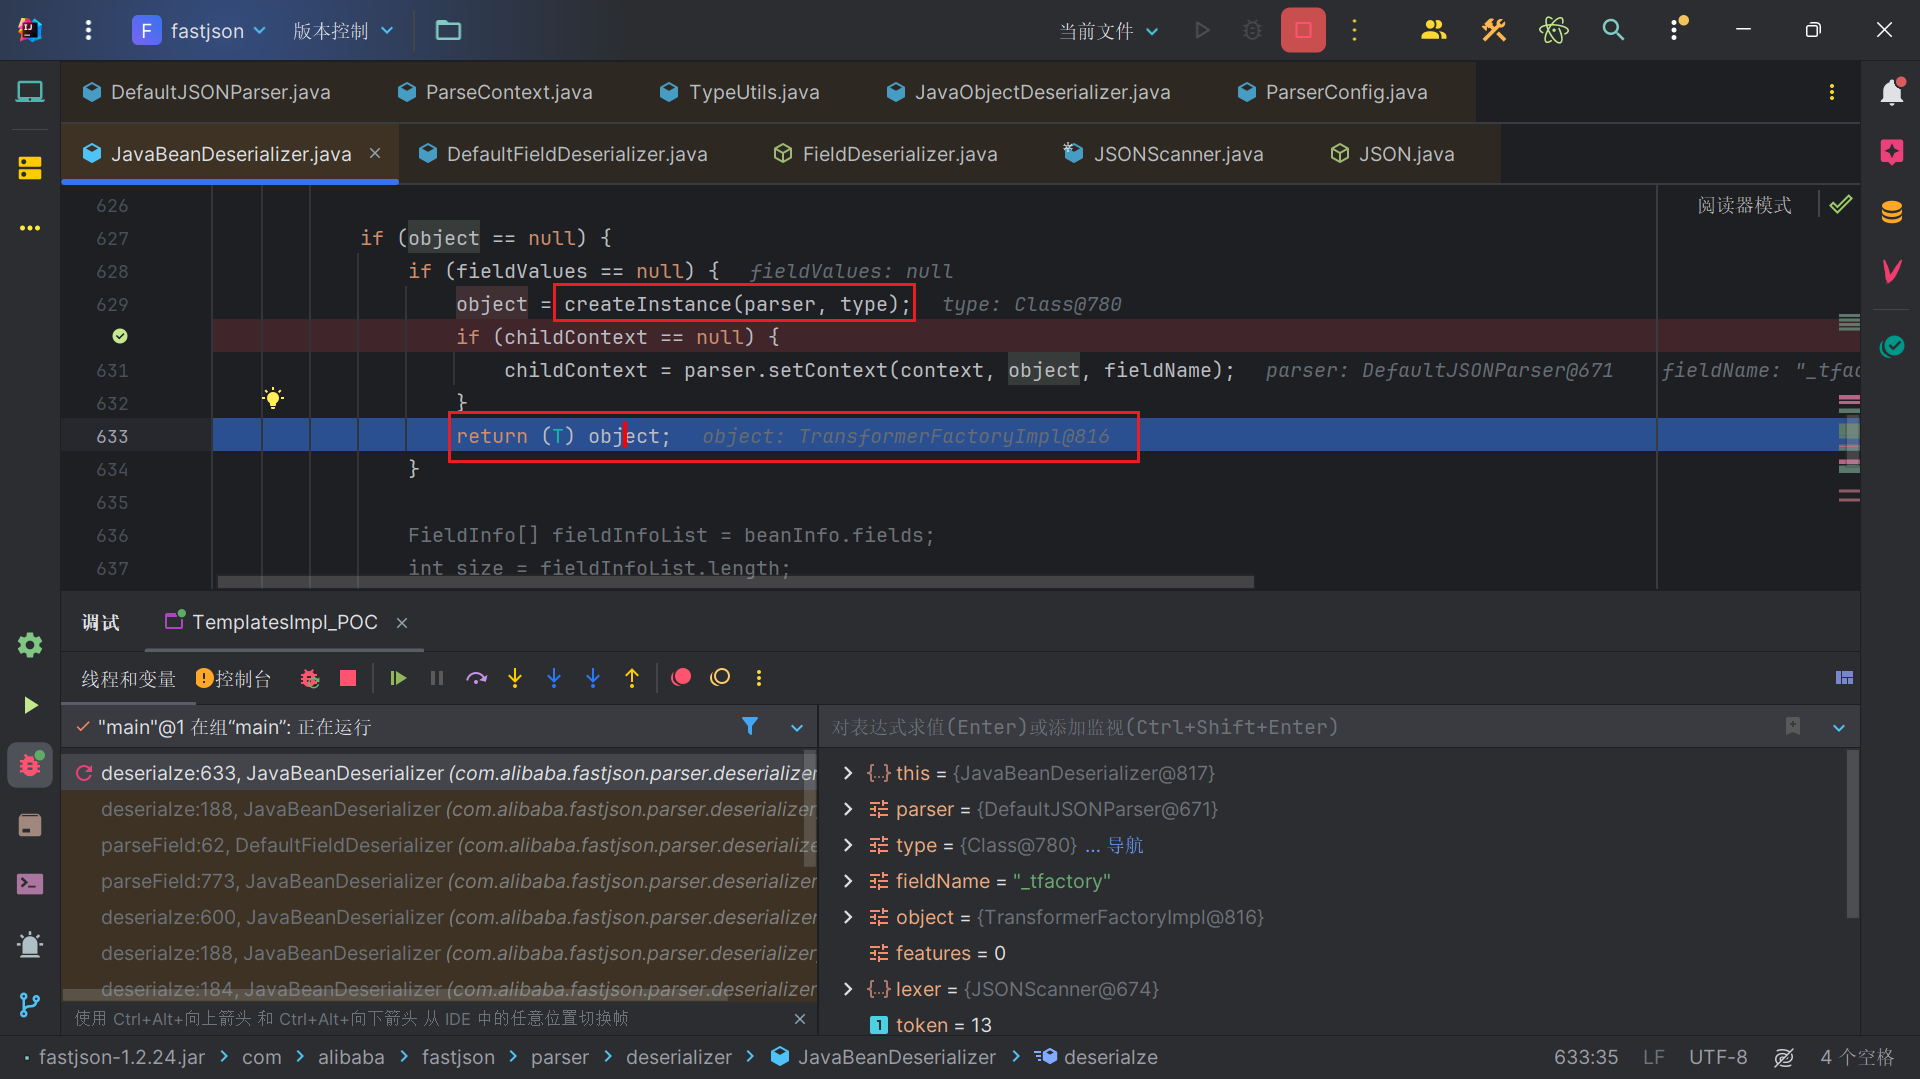Open fastjson project dropdown

pyautogui.click(x=200, y=30)
